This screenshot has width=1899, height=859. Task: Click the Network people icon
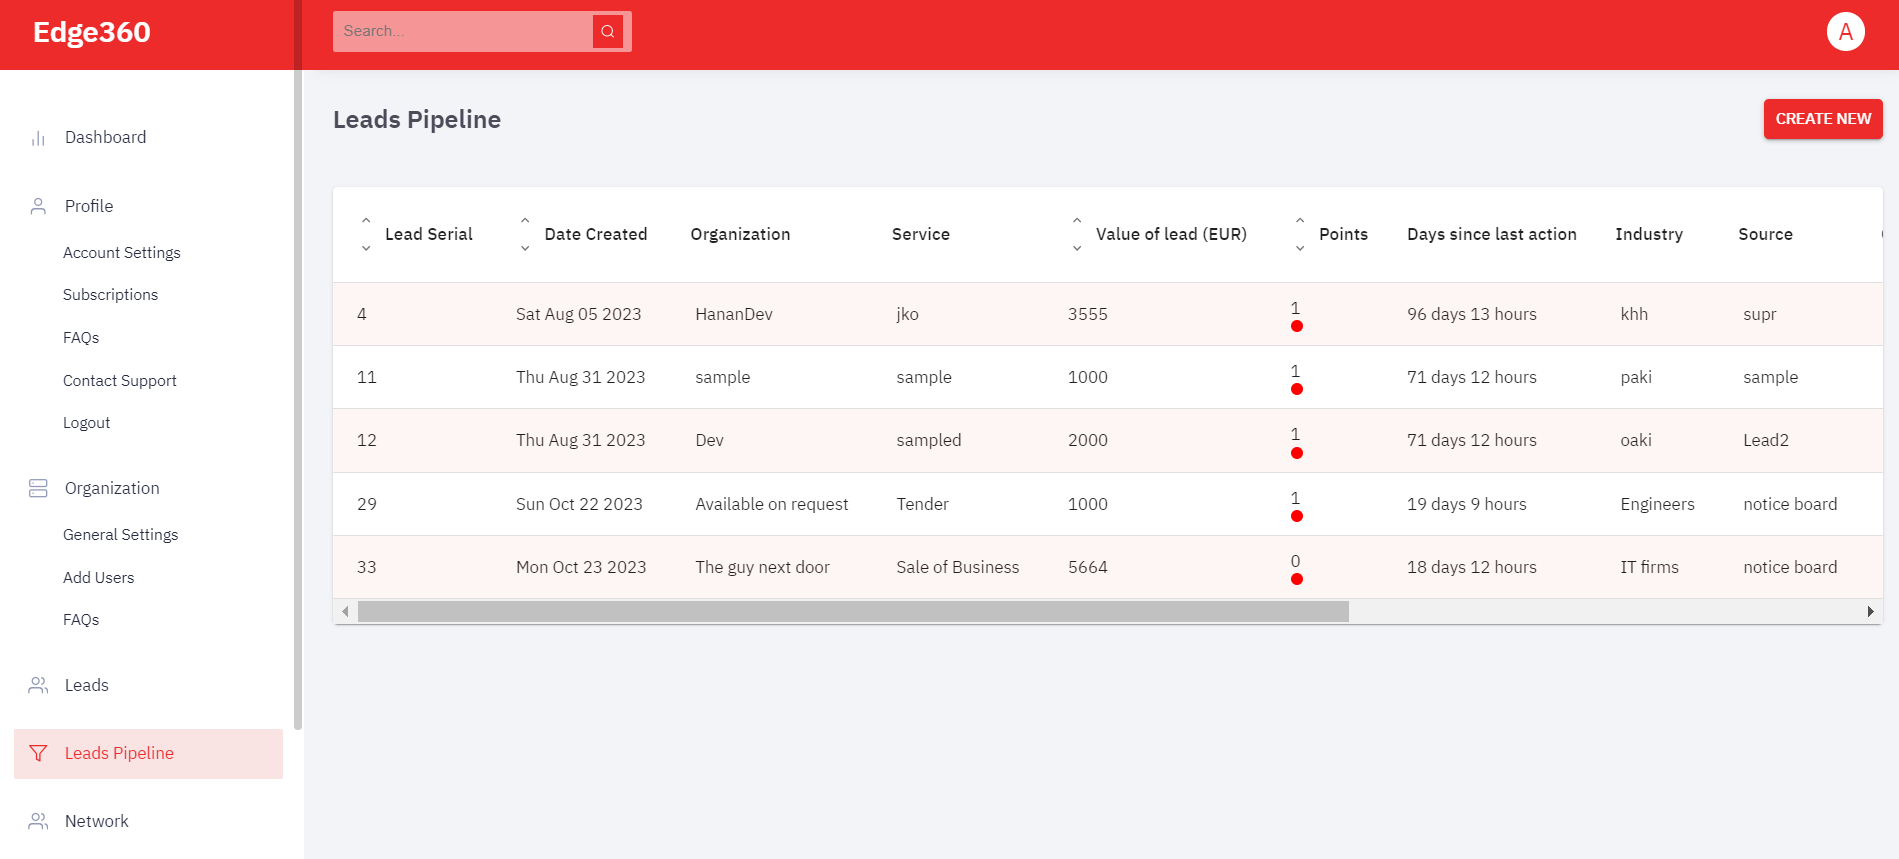coord(38,821)
